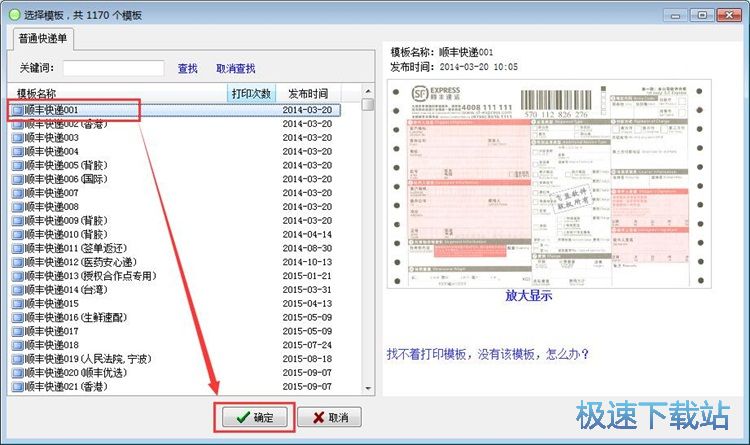
Task: Click the template icon beside 顺丰快递017
Action: pyautogui.click(x=18, y=332)
